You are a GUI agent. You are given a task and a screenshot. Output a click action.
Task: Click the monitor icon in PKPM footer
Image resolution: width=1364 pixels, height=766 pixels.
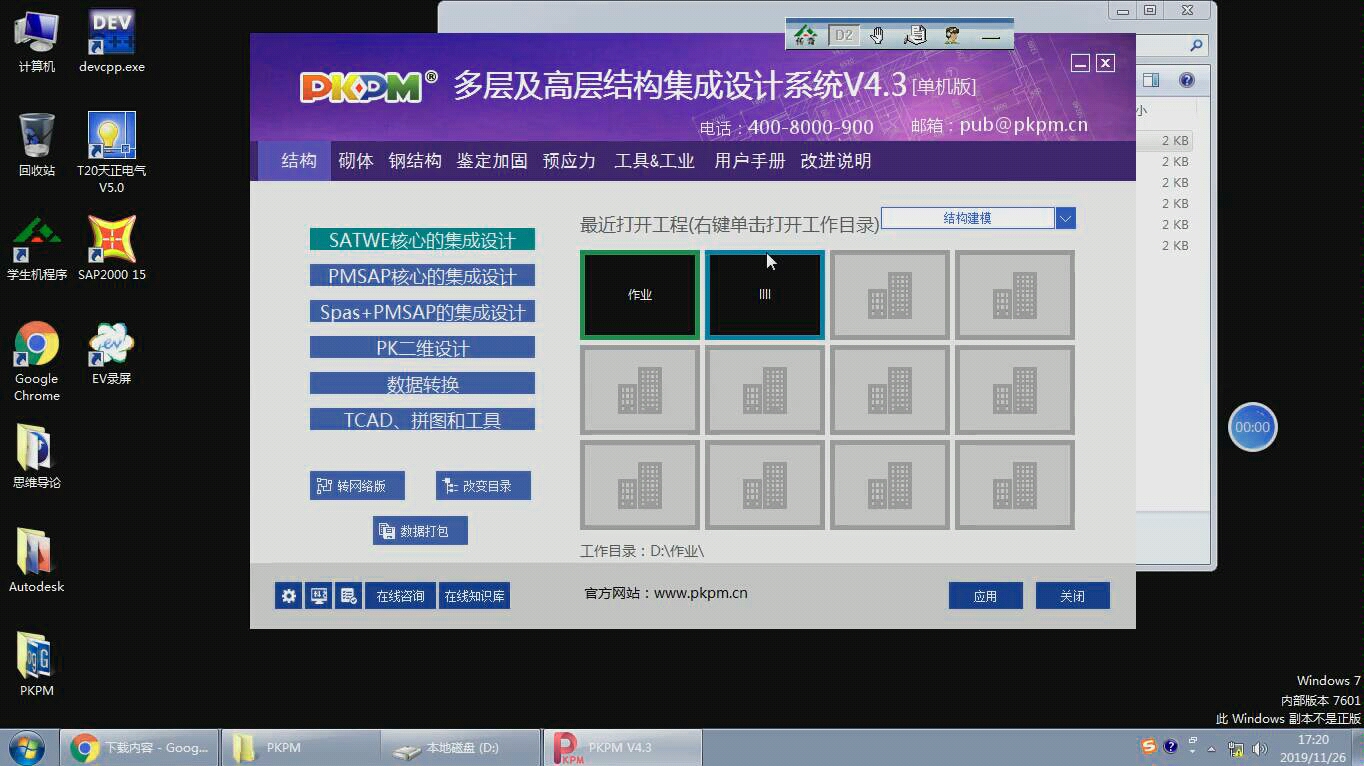point(318,596)
